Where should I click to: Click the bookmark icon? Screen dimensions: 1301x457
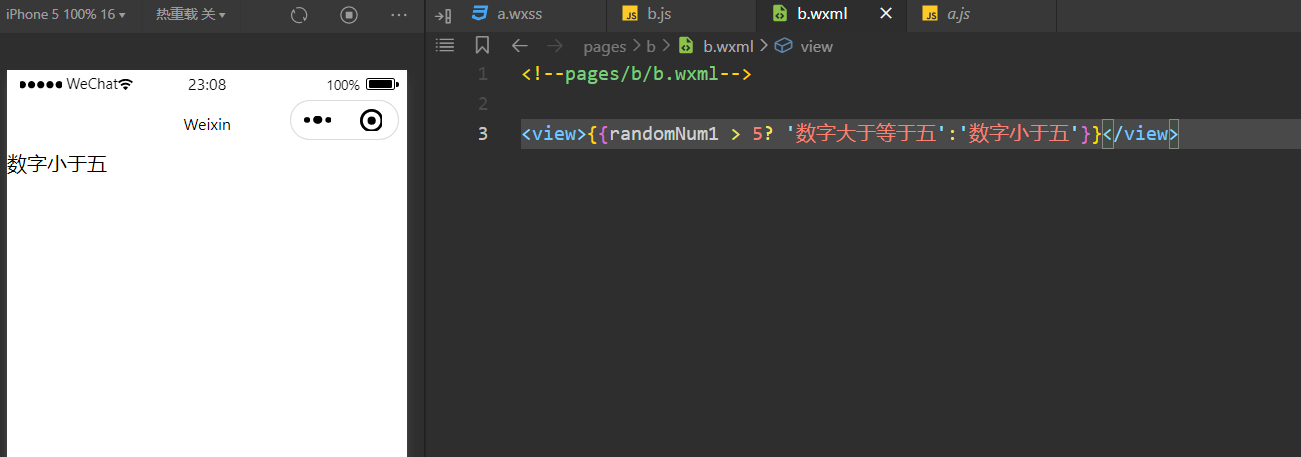482,45
